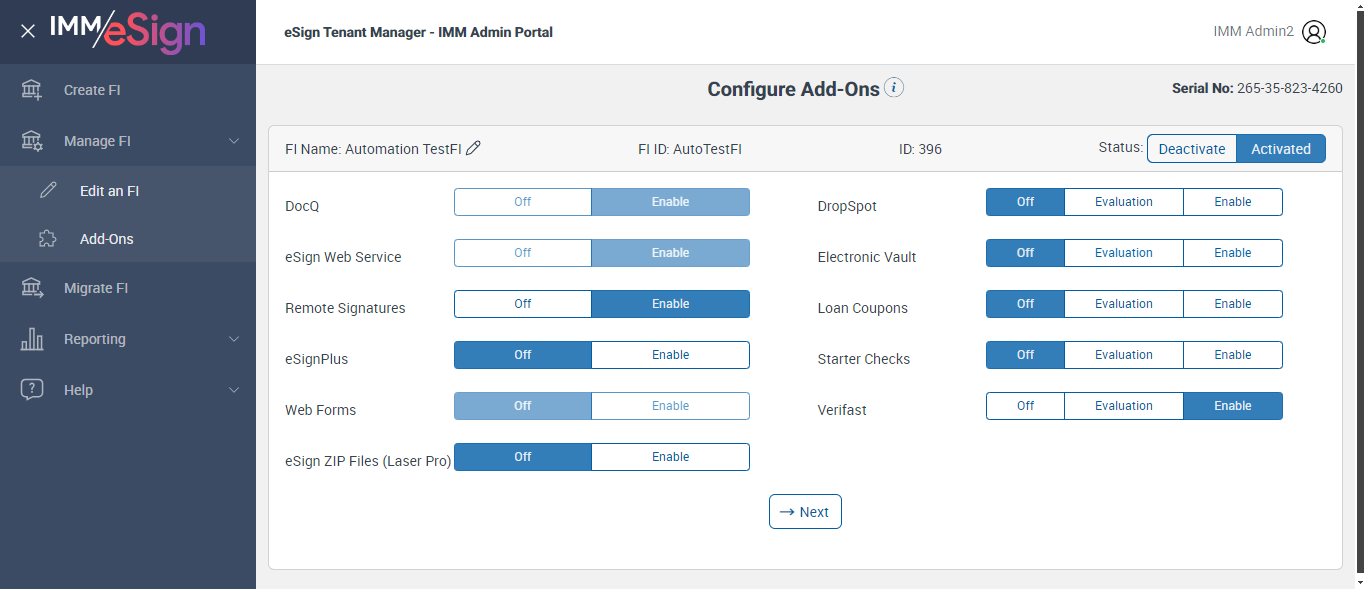The width and height of the screenshot is (1366, 589).
Task: Click the Edit an FI pencil icon
Action: coord(48,191)
